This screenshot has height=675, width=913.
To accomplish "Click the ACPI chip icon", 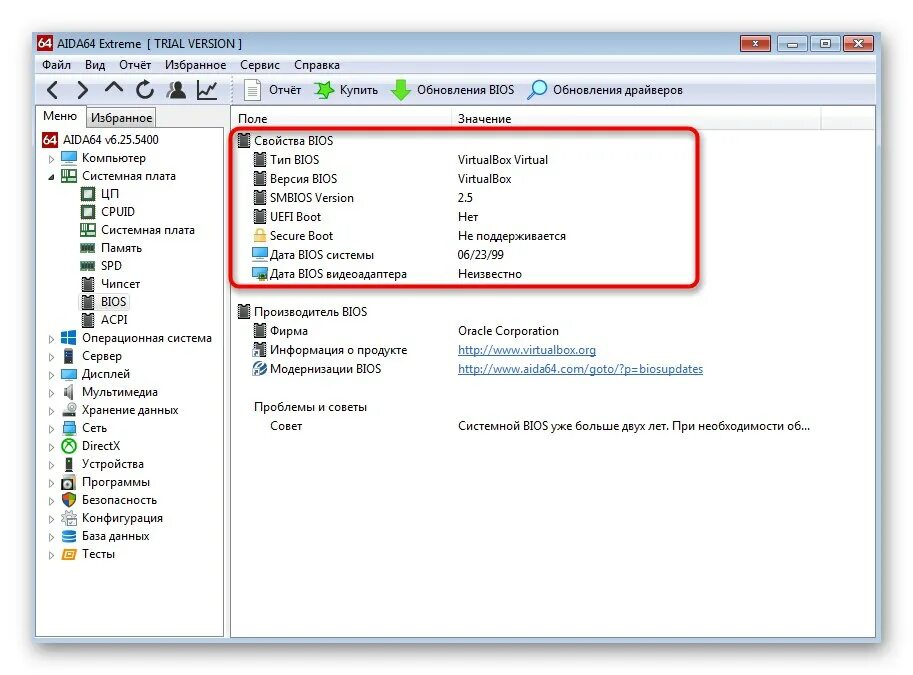I will tap(88, 320).
